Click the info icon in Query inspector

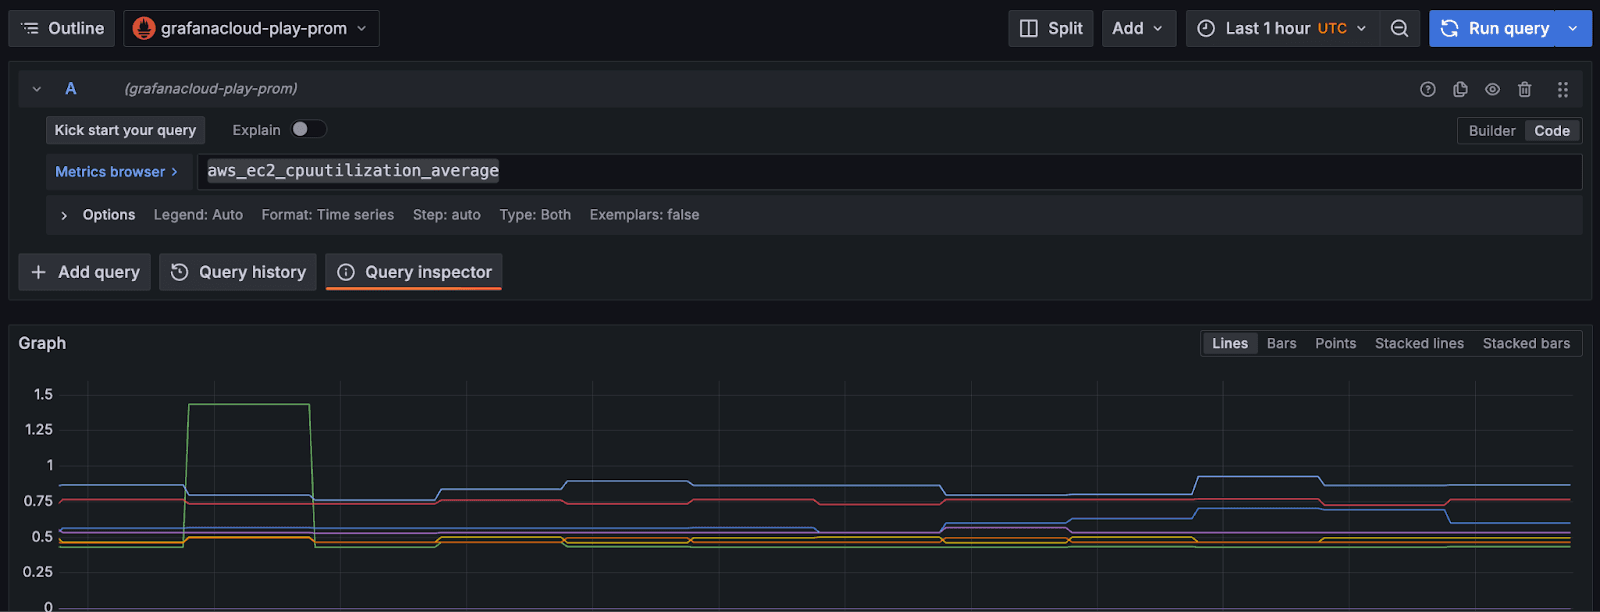(x=346, y=272)
